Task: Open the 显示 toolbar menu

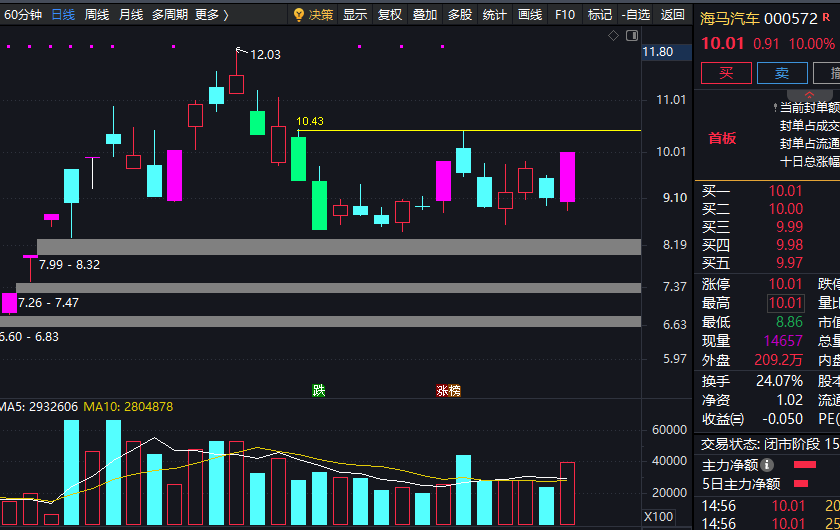Action: coord(355,14)
